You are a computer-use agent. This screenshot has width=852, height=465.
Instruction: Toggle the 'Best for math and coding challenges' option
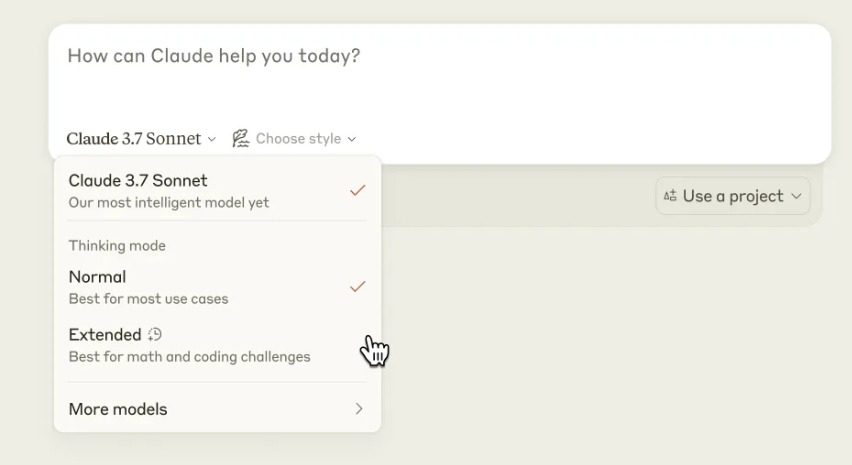189,357
